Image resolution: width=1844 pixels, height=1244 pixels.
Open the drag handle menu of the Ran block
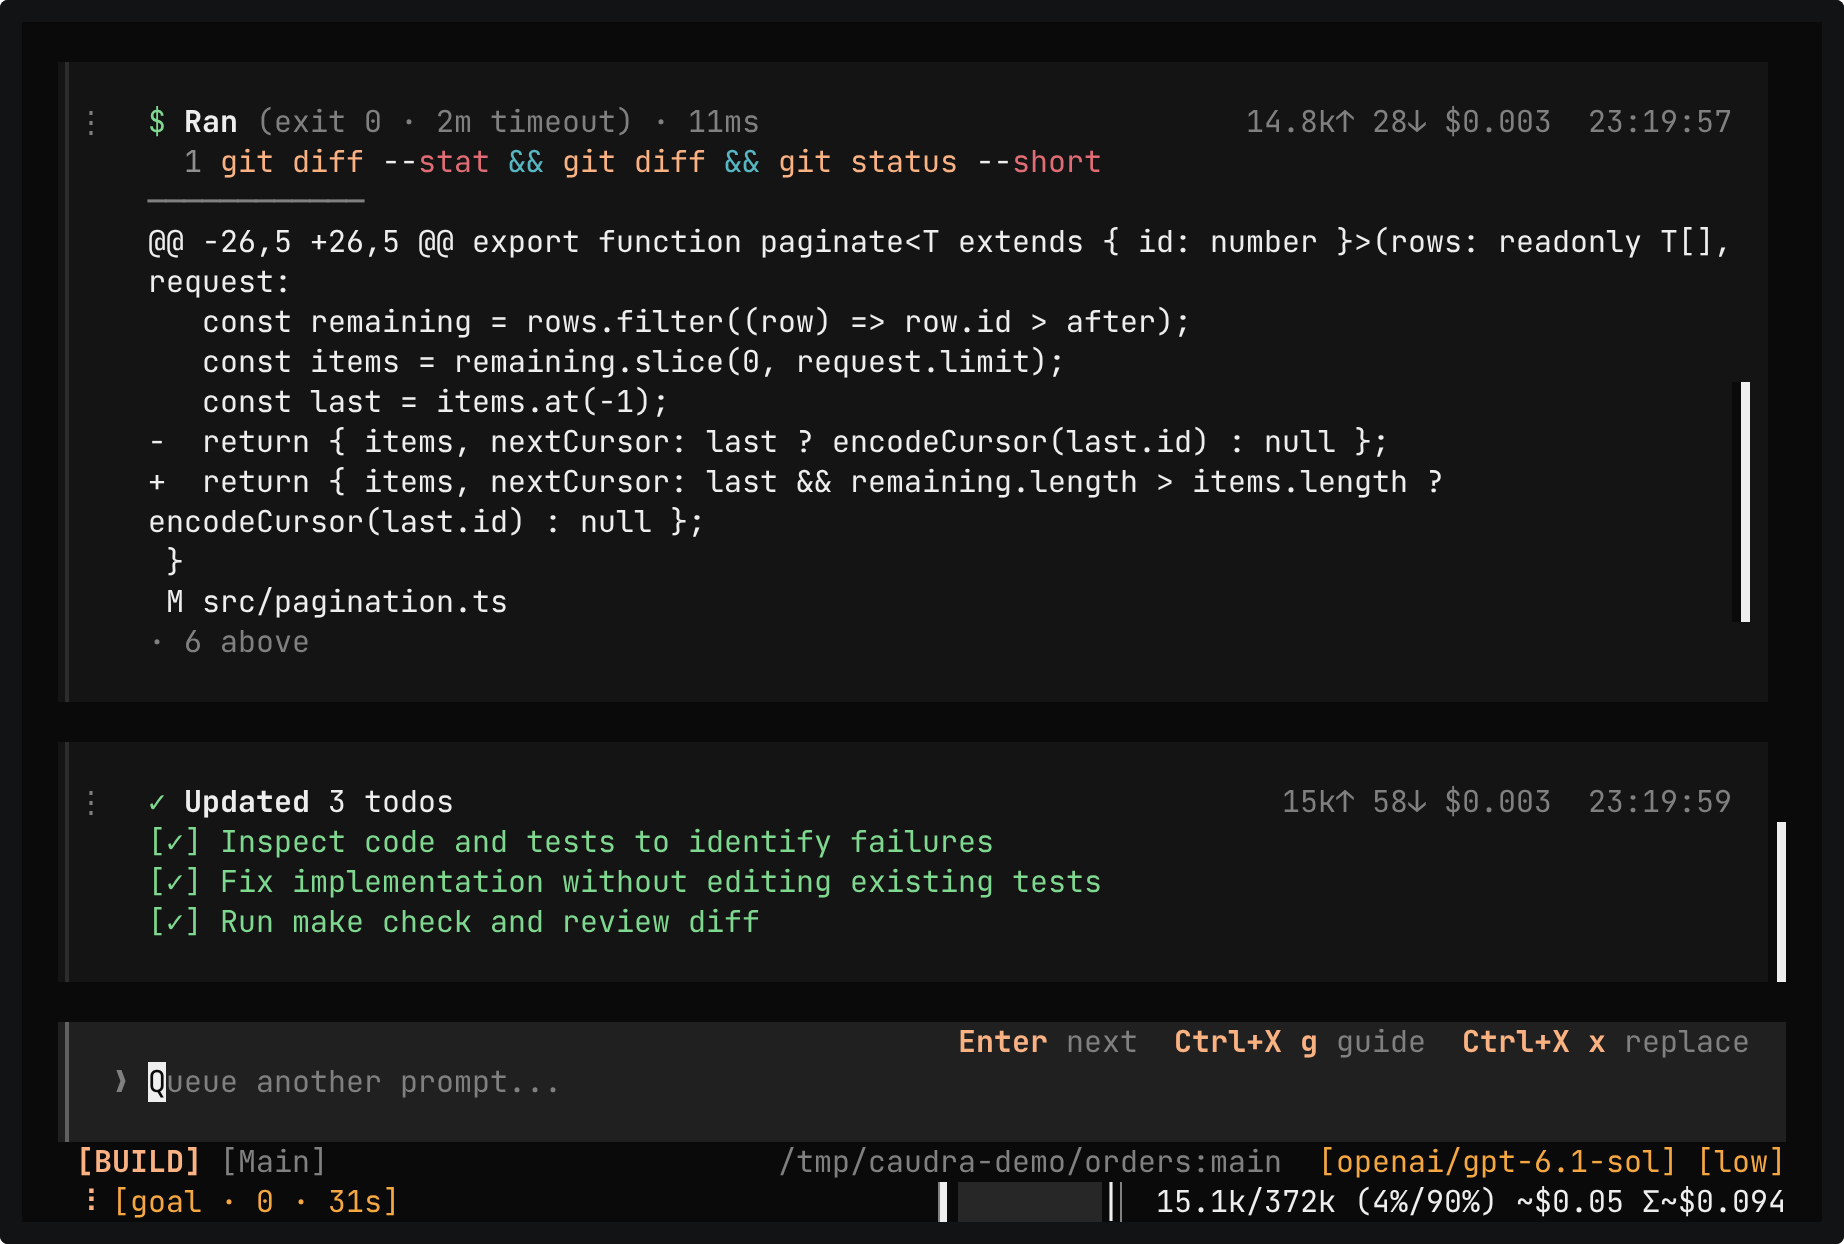pos(91,122)
